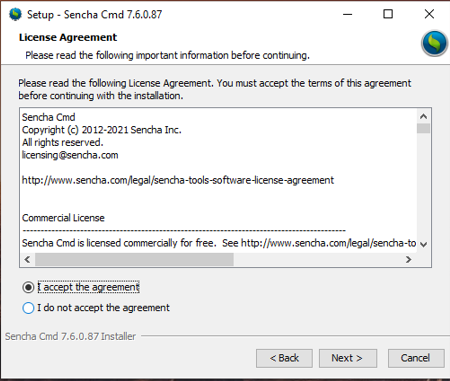Viewport: 450px width, 381px height.
Task: Click the Next > button
Action: coord(348,358)
